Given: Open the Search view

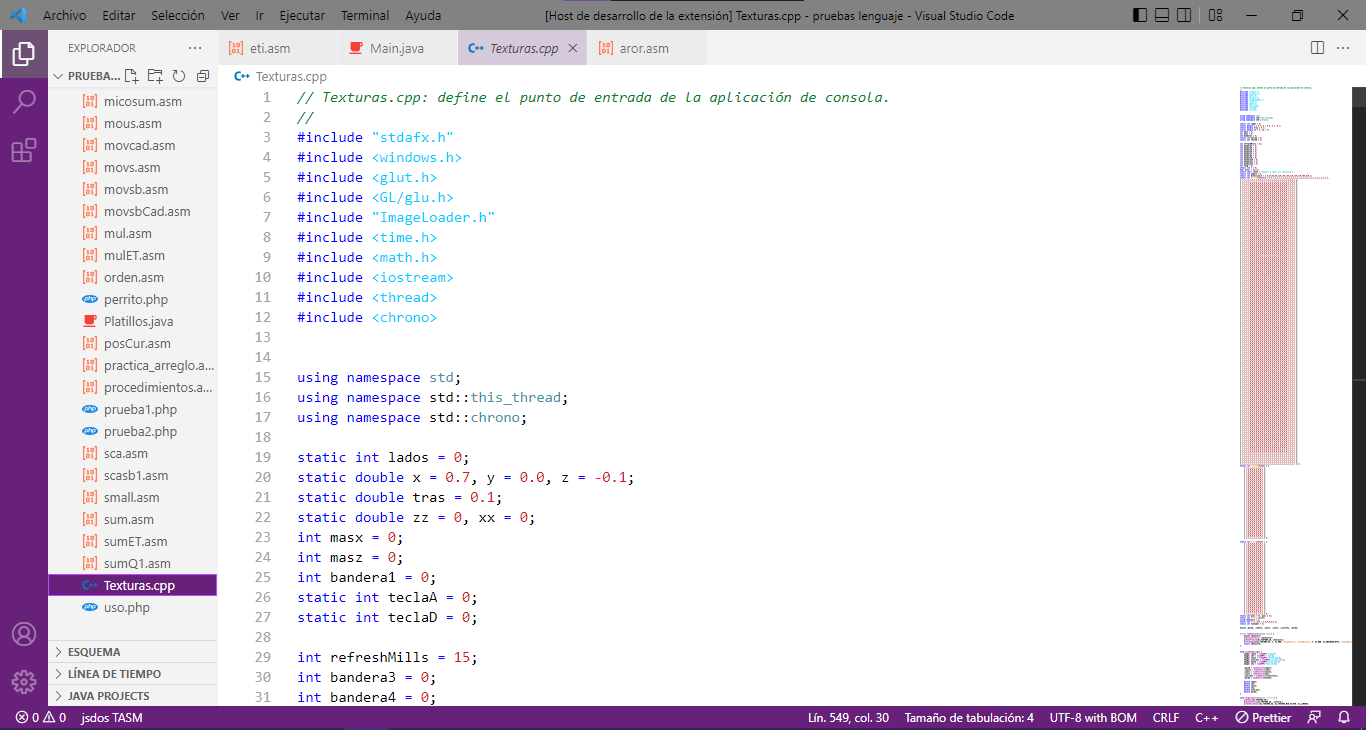Looking at the screenshot, I should click(x=24, y=101).
